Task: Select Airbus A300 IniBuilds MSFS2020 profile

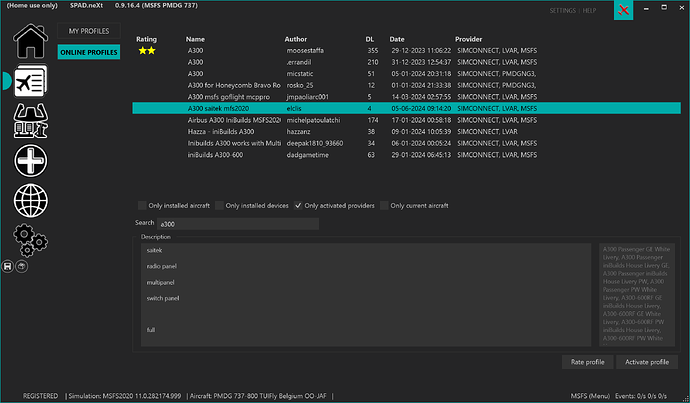Action: click(407, 120)
